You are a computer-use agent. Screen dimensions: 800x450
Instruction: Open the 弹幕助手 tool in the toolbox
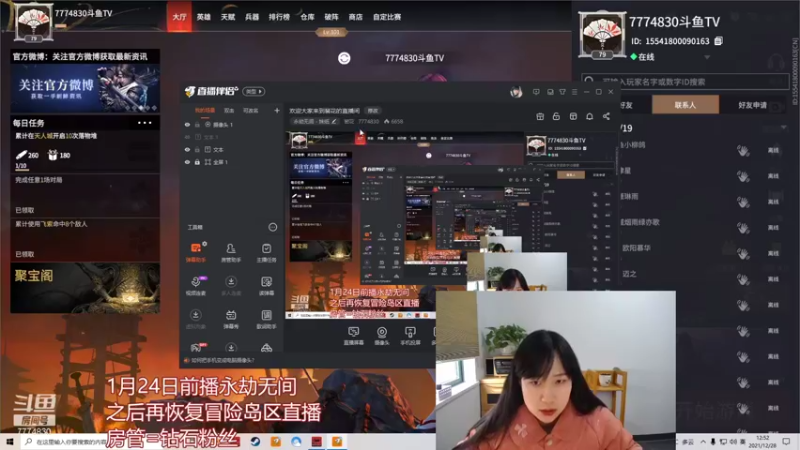point(195,252)
